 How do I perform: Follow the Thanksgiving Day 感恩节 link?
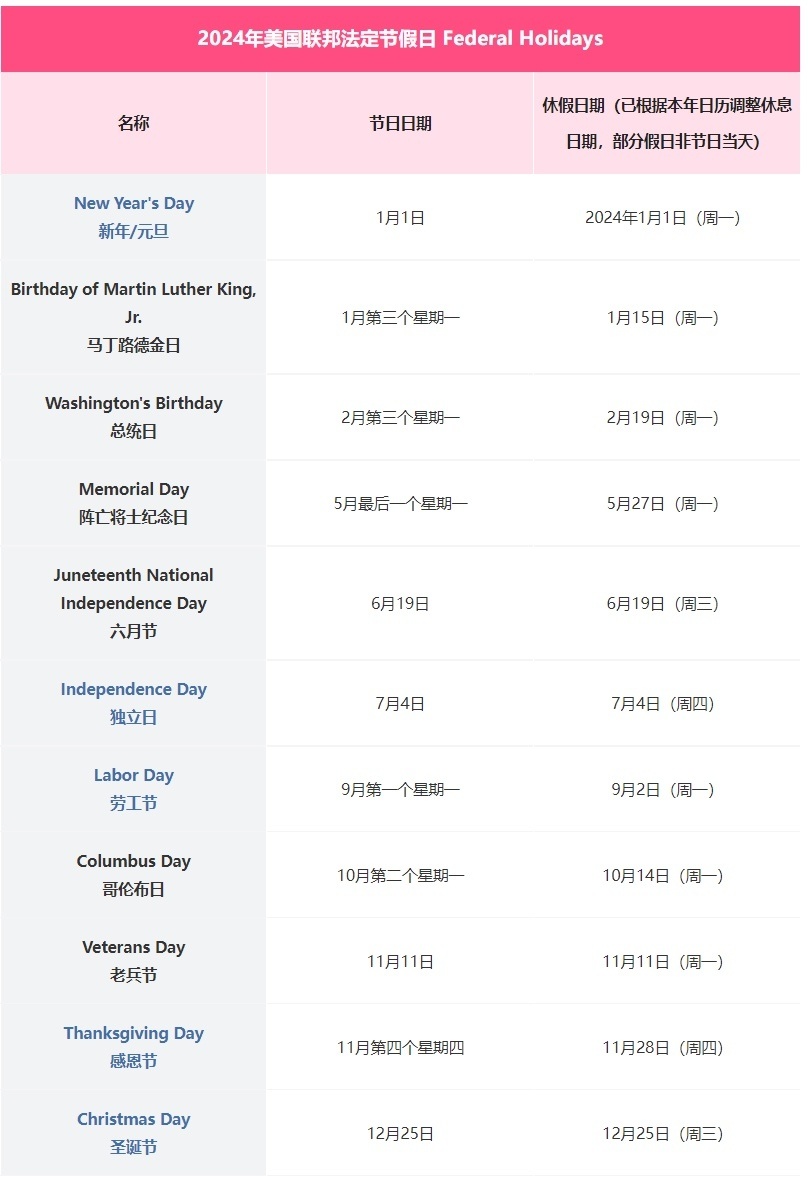click(134, 1034)
